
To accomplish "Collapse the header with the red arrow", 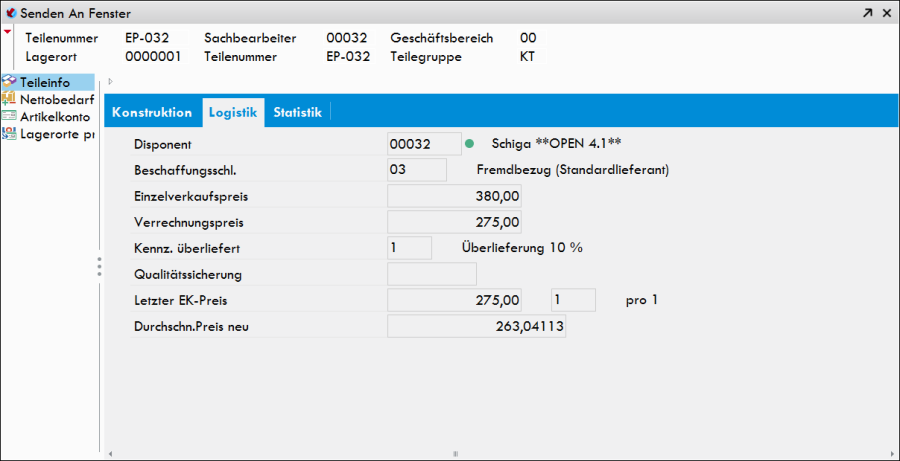I will 8,32.
